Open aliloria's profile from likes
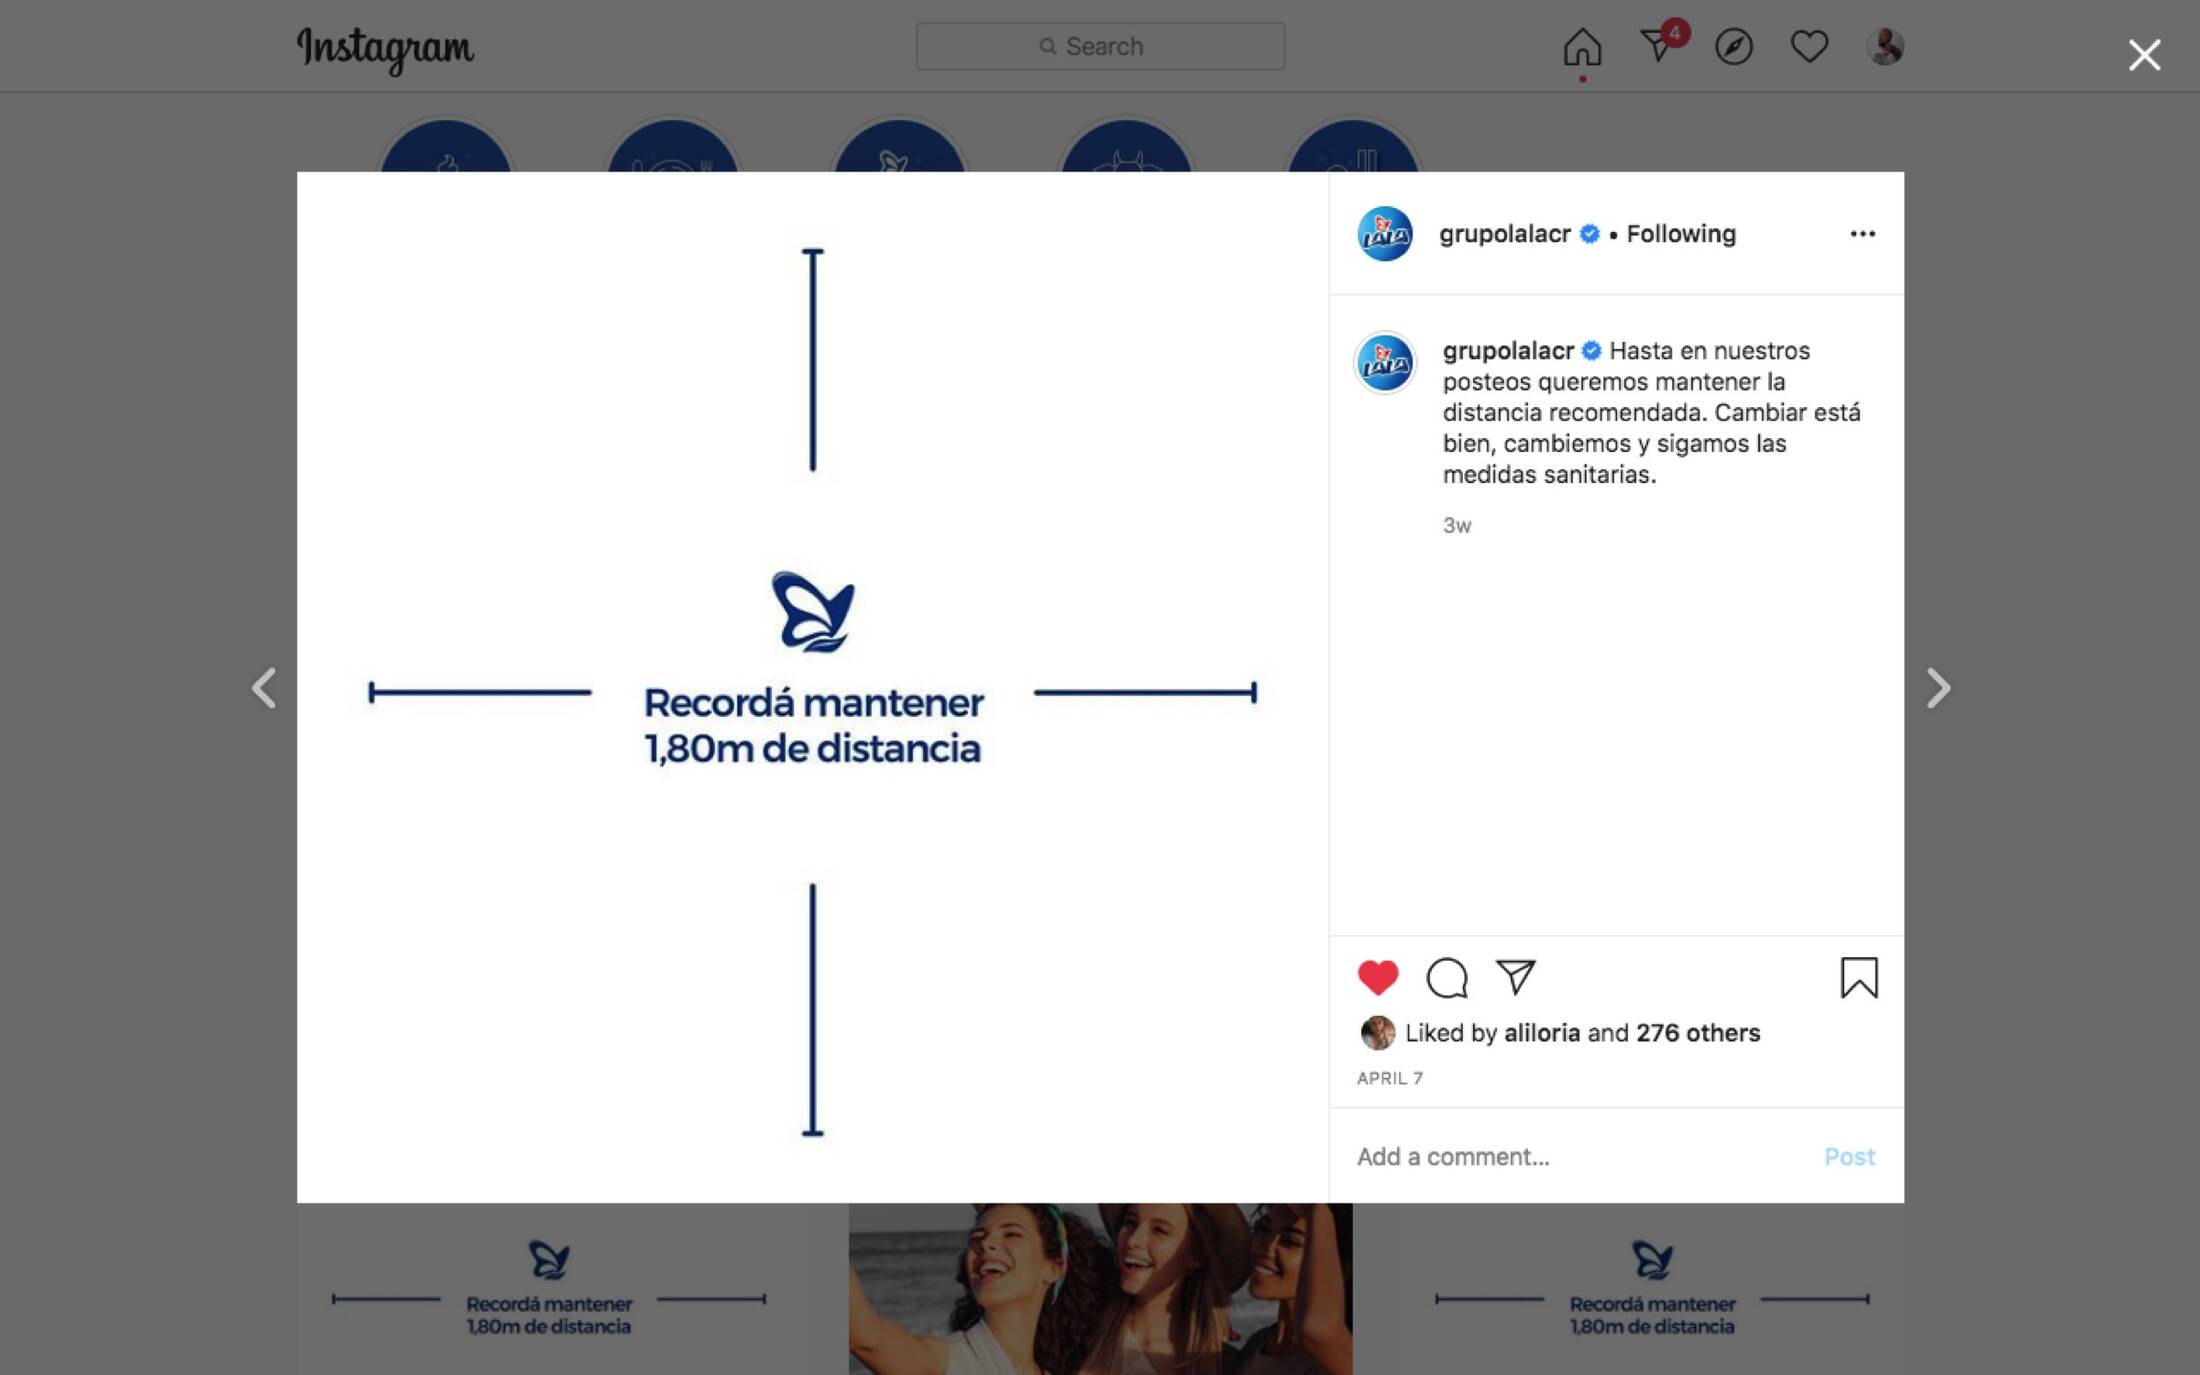 pyautogui.click(x=1542, y=1032)
